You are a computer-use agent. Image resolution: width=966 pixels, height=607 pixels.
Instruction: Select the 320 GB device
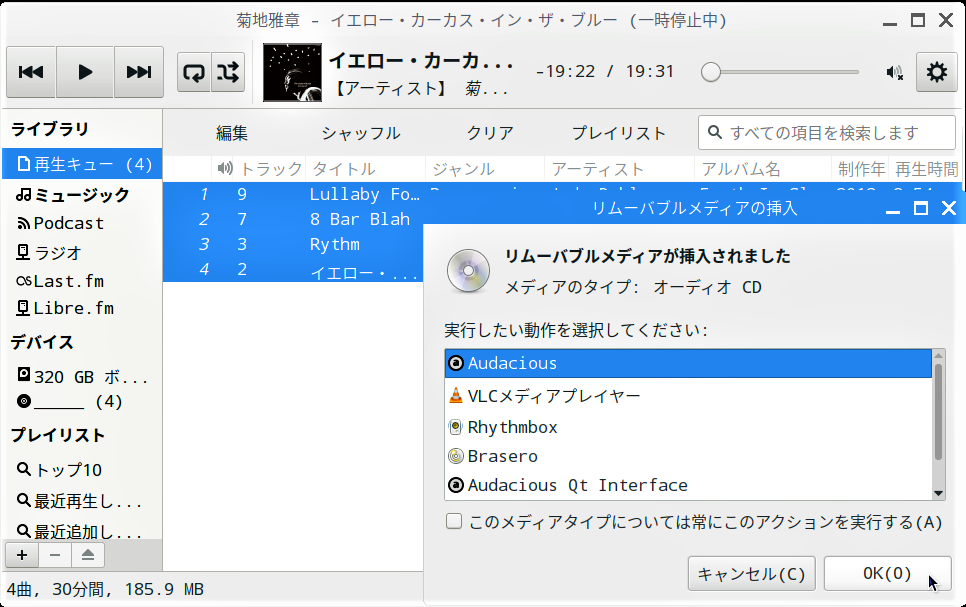[83, 377]
